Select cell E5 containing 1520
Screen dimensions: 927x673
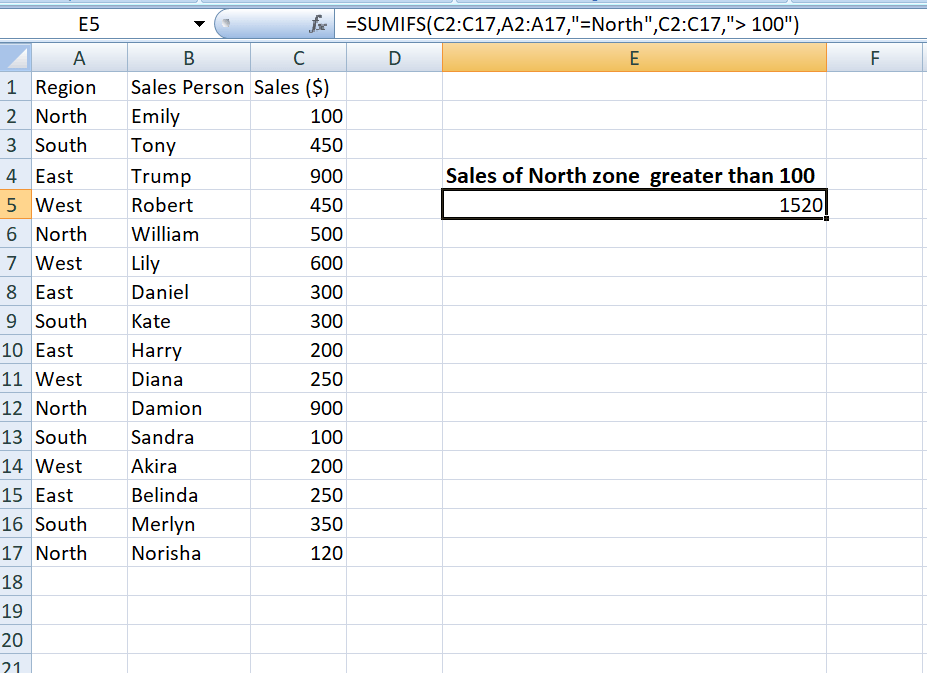tap(634, 204)
